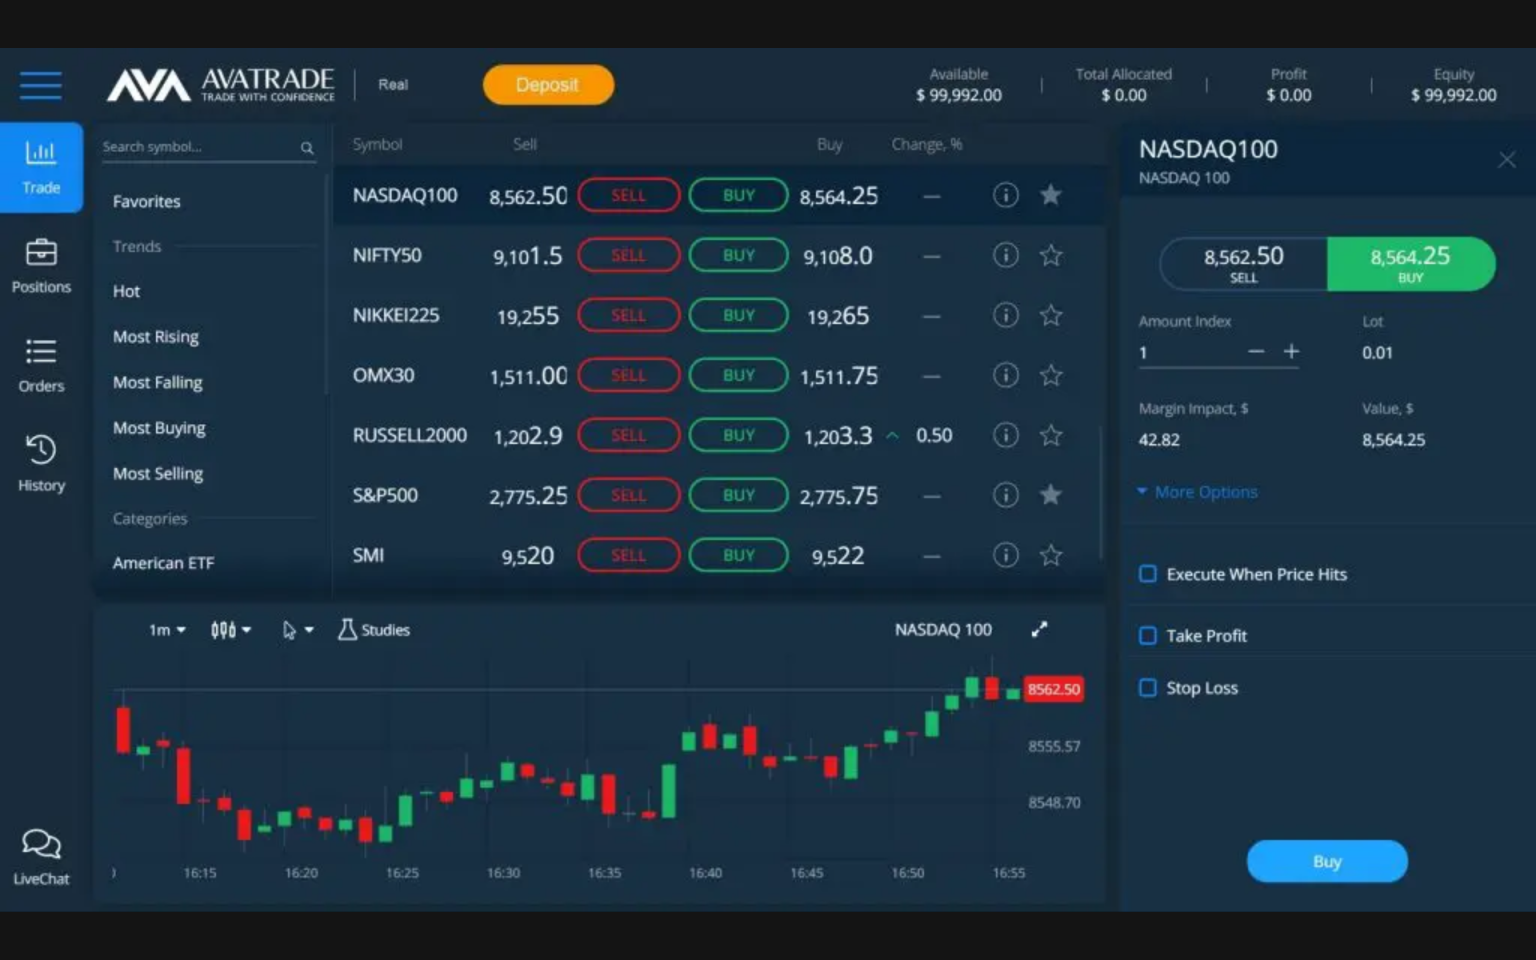Select Favorites list
The width and height of the screenshot is (1536, 960).
(x=147, y=201)
